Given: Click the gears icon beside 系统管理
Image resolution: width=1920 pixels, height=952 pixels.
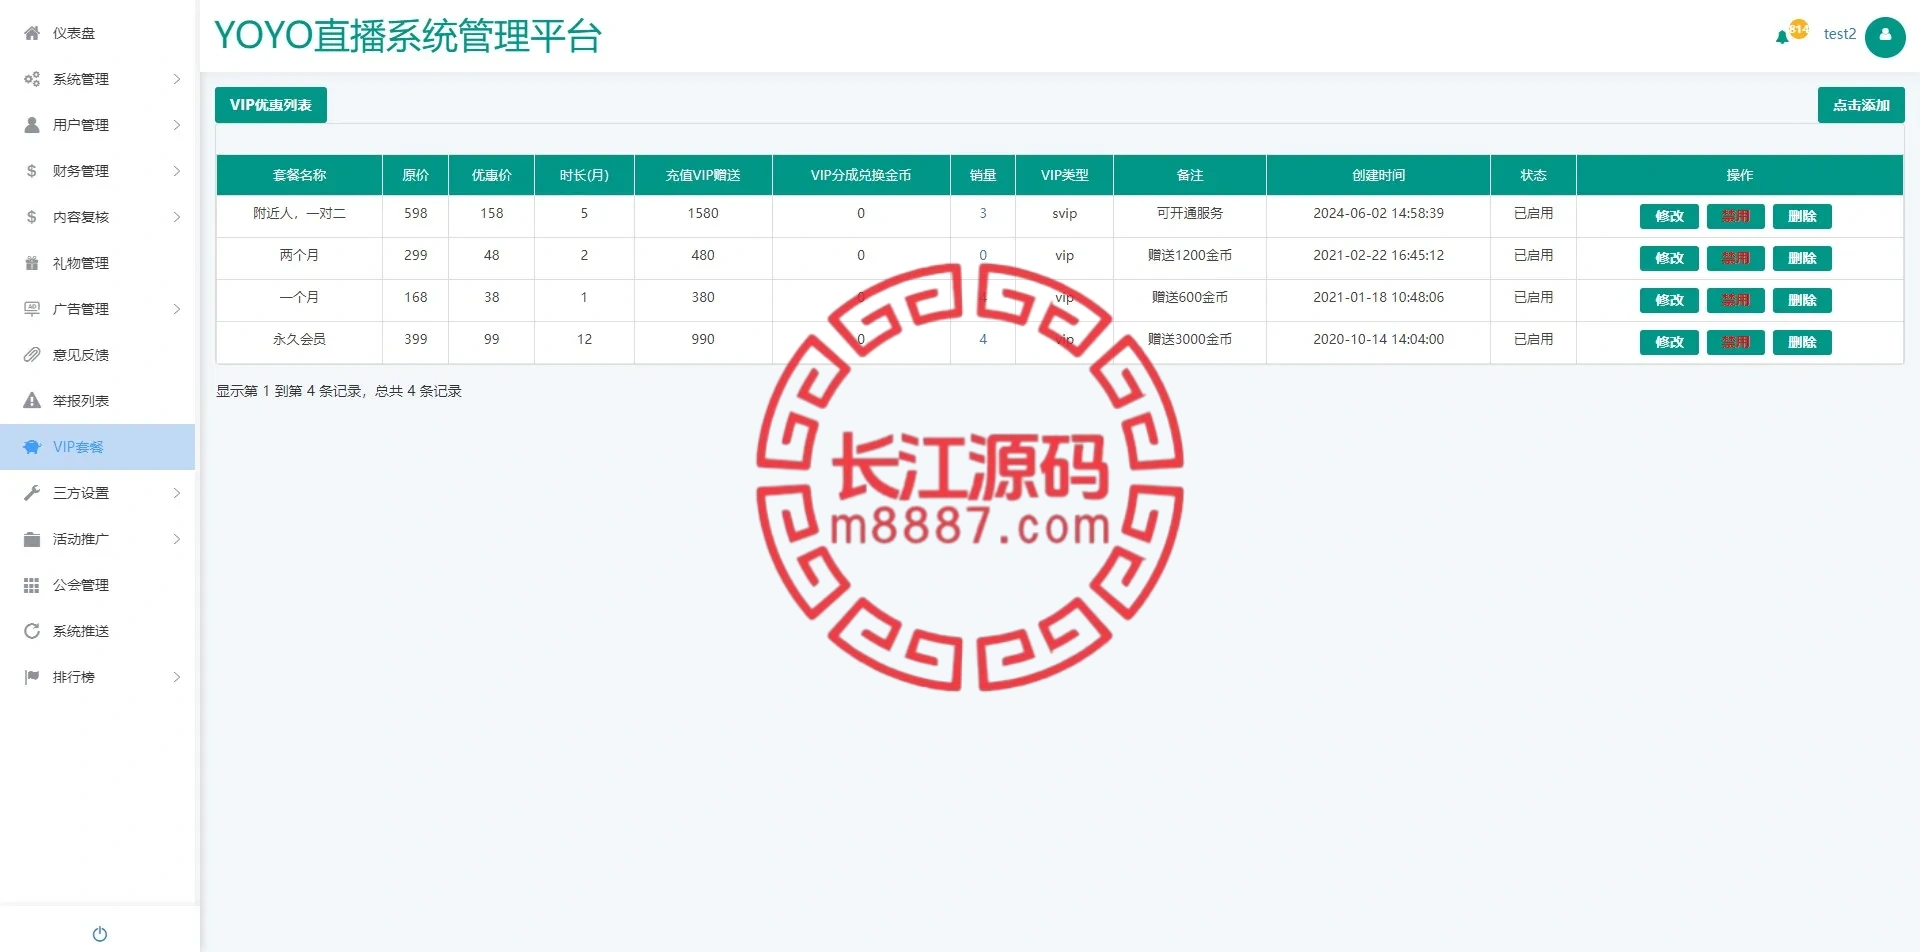Looking at the screenshot, I should pyautogui.click(x=32, y=79).
